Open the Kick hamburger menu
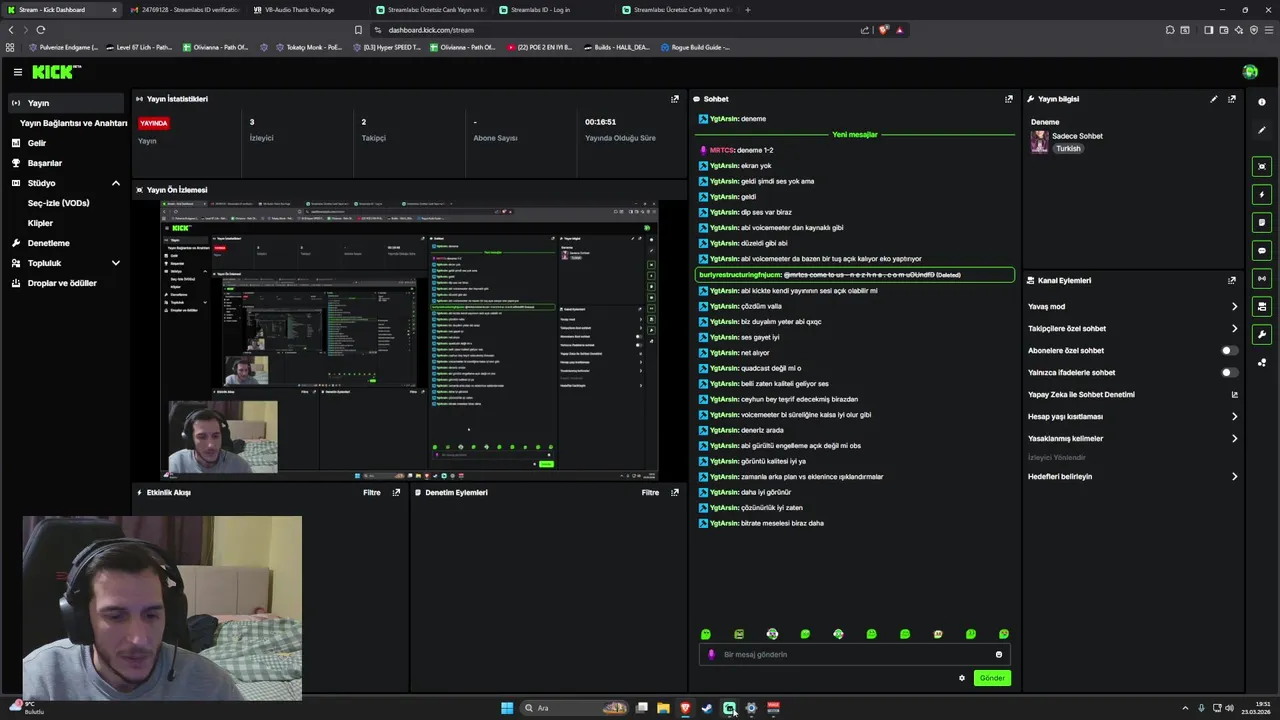This screenshot has width=1280, height=720. 18,72
